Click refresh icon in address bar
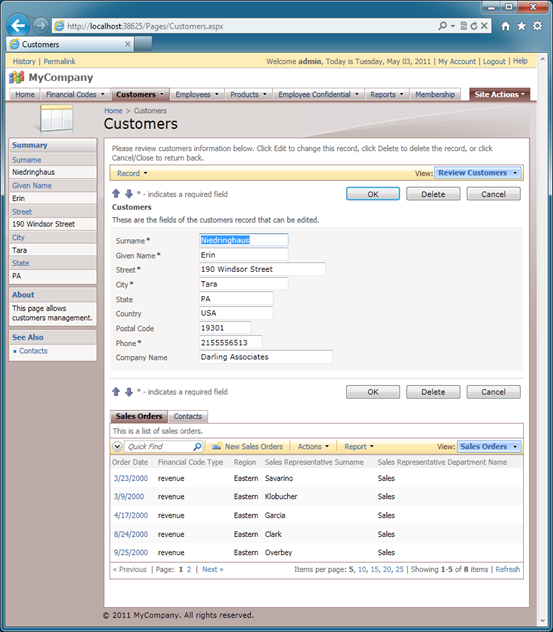Viewport: 553px width, 632px height. (474, 26)
